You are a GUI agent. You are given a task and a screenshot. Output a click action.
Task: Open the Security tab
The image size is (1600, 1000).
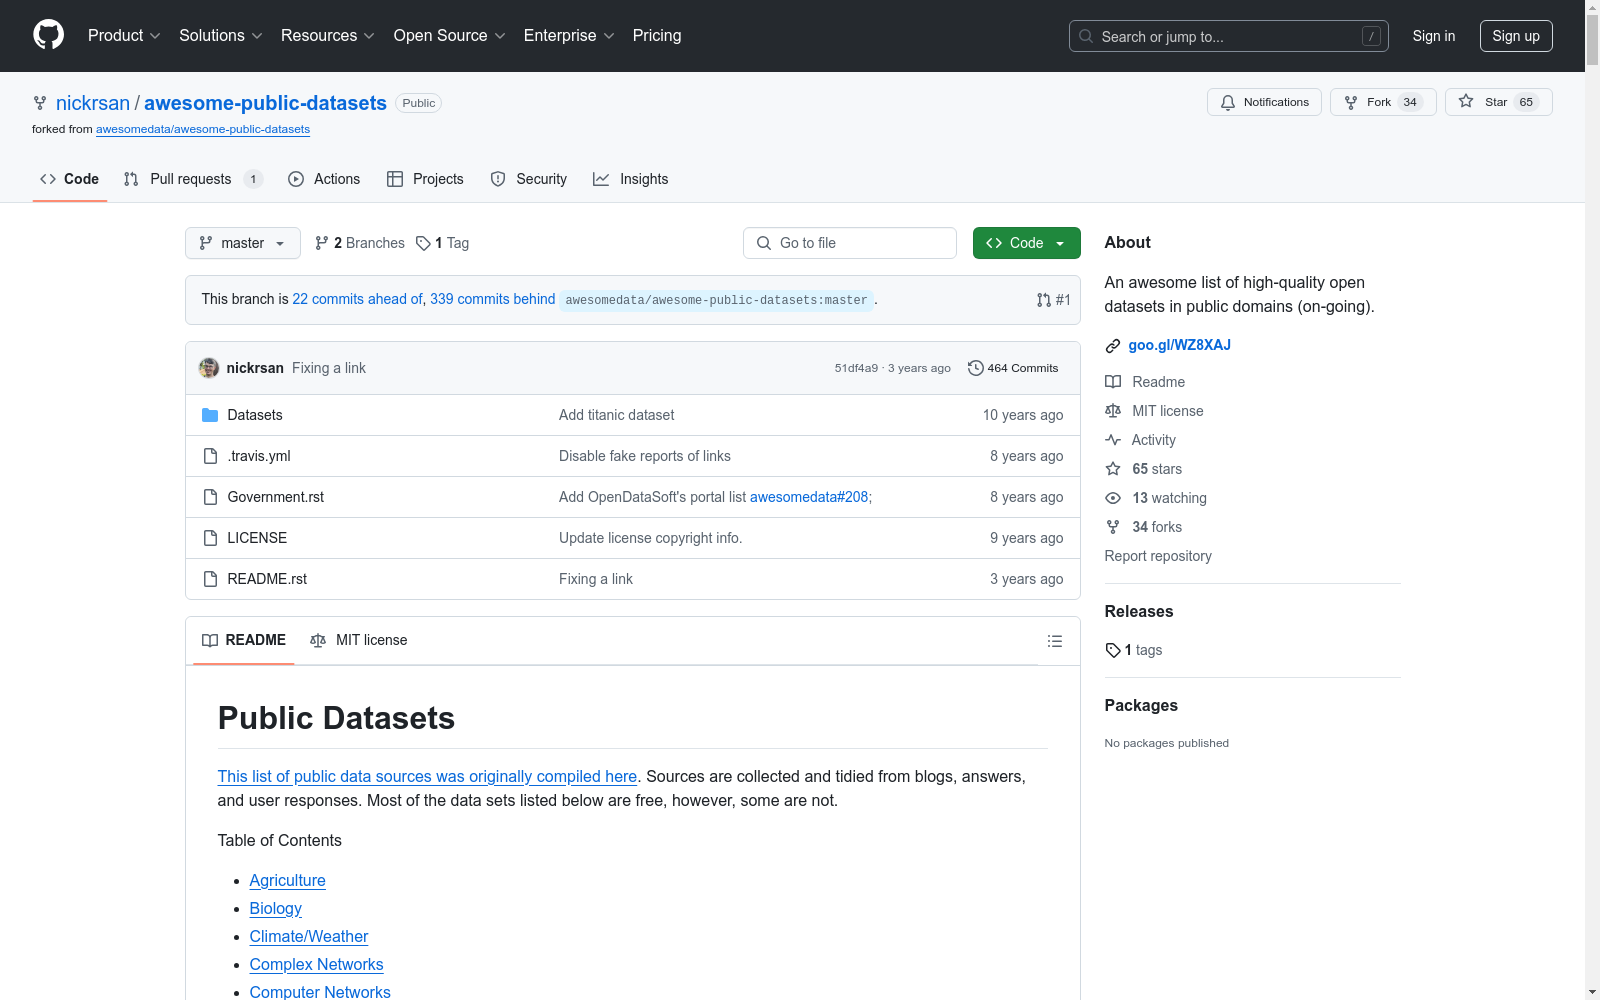529,179
